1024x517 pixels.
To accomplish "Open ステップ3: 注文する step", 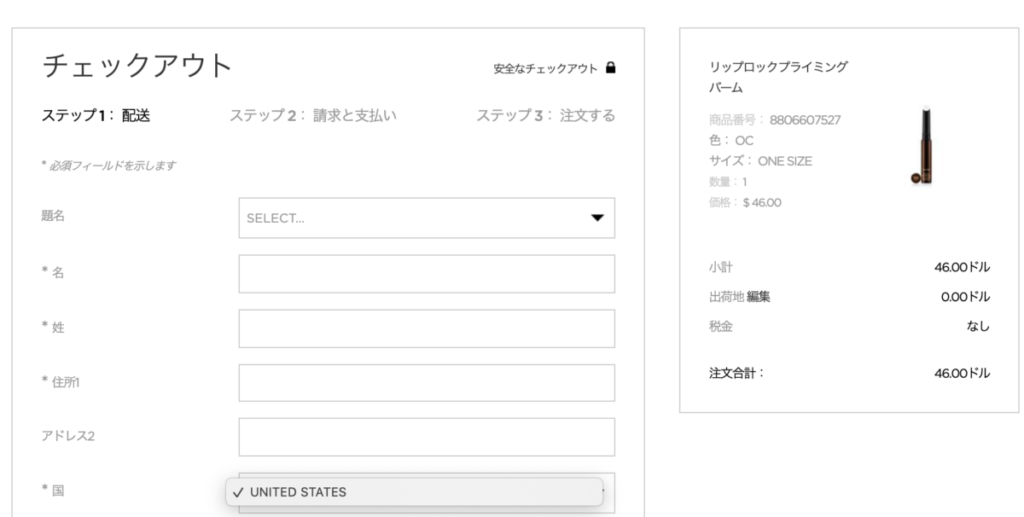I will pos(545,115).
